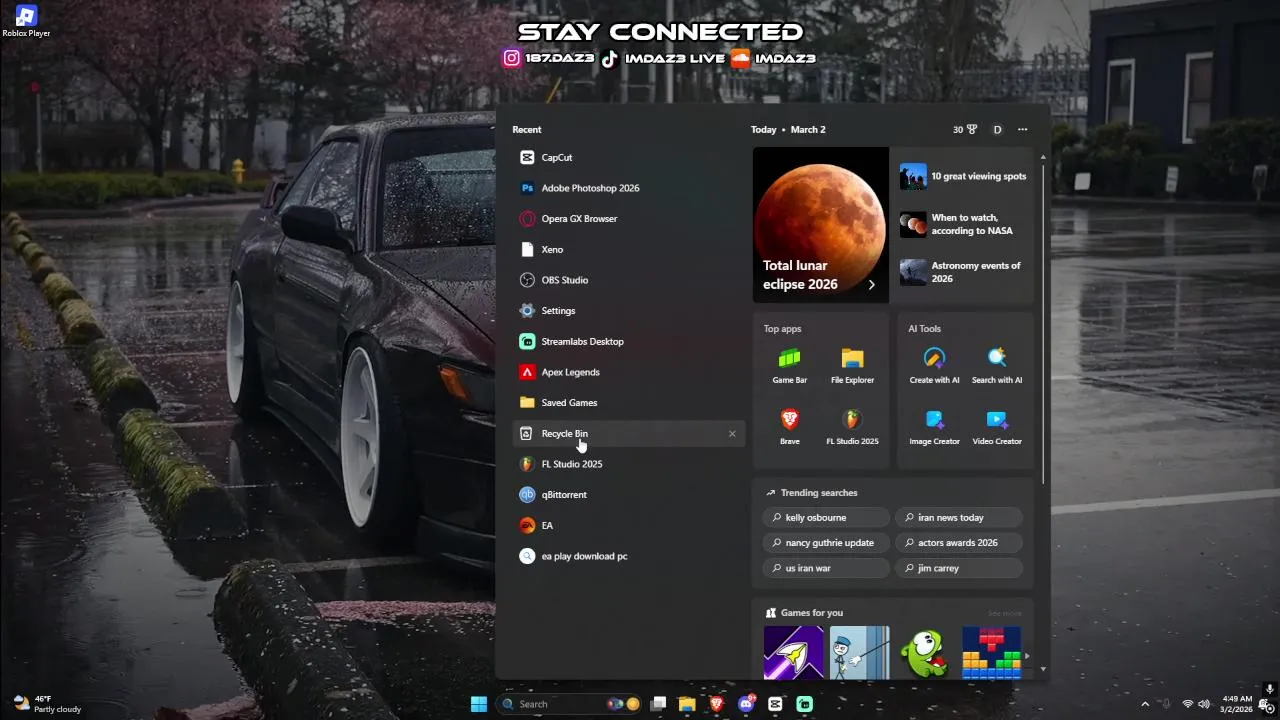Search trending topic us iran war
Image resolution: width=1280 pixels, height=720 pixels.
(826, 568)
